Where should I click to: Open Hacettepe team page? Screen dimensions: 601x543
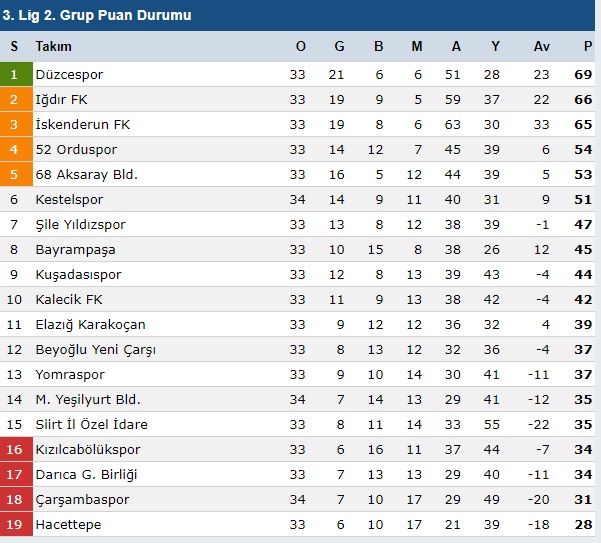tap(68, 525)
